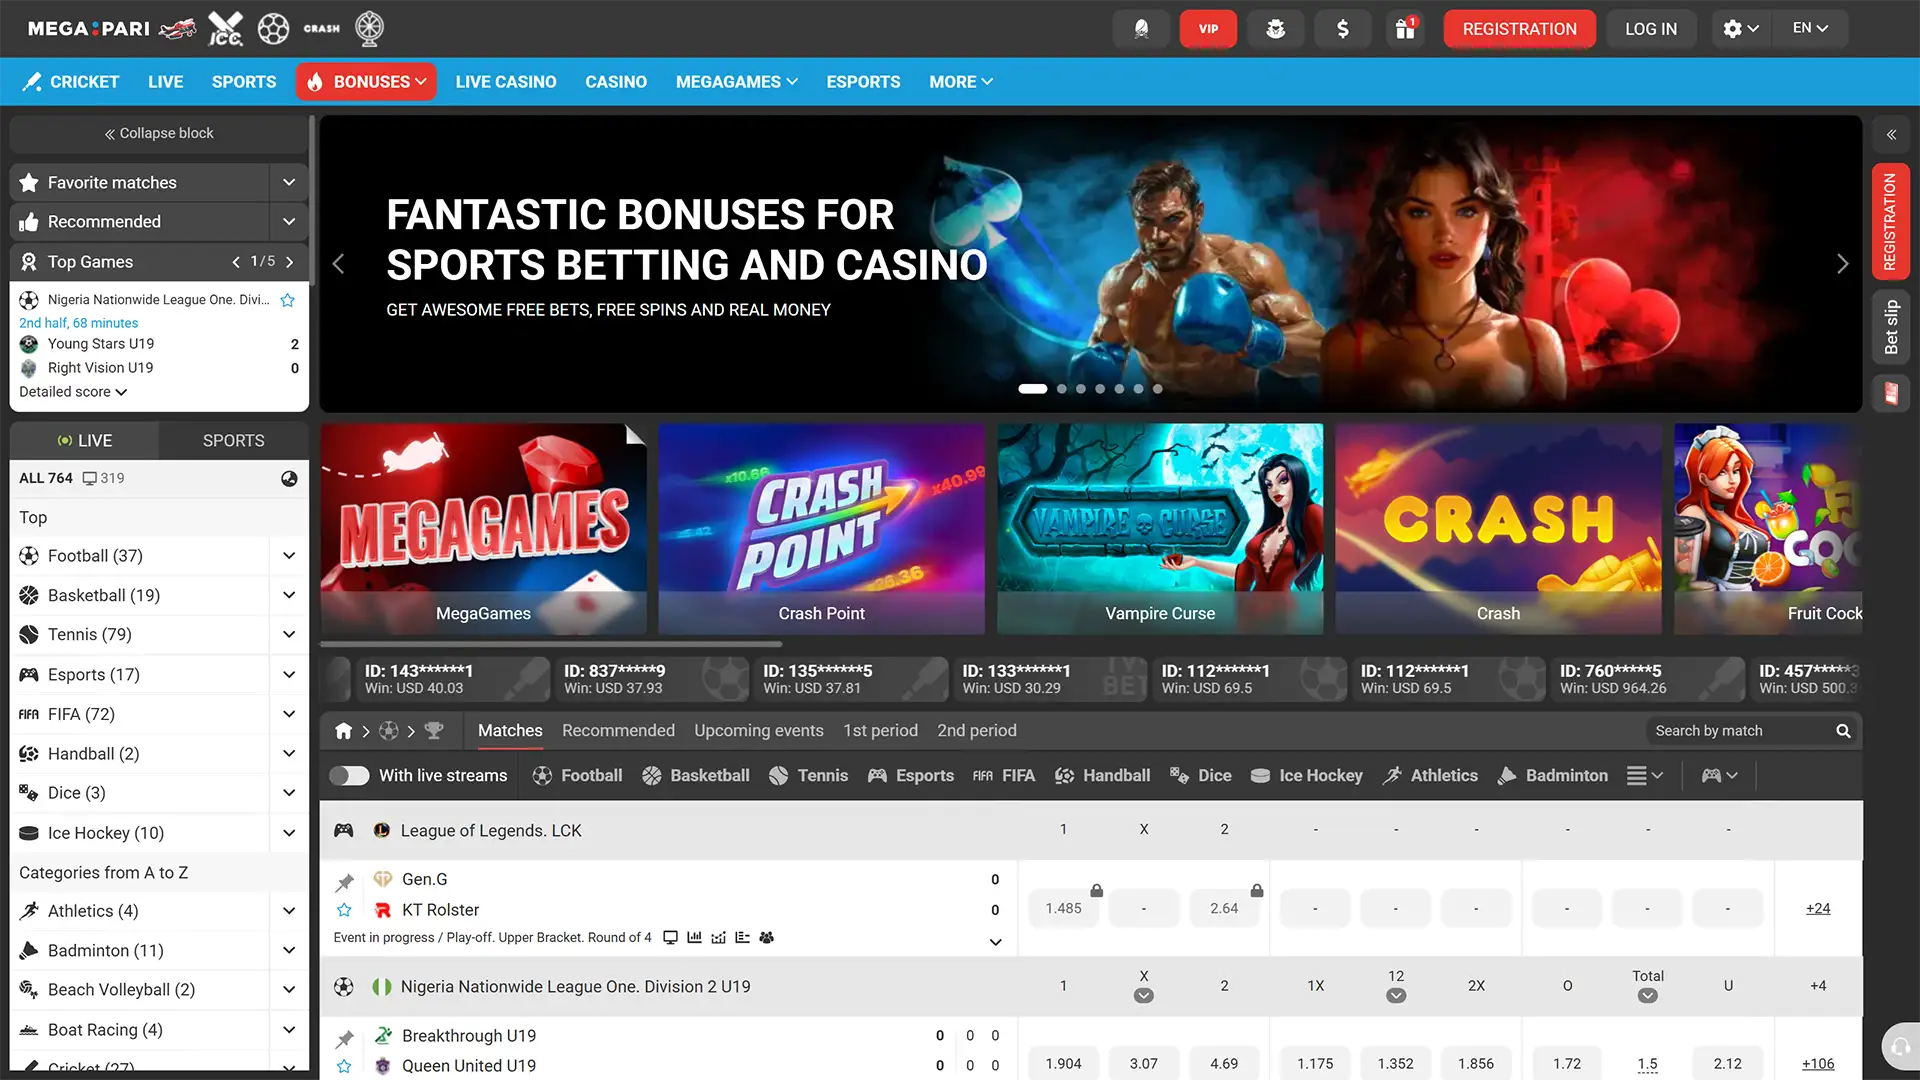Toggle With live streams switch
Viewport: 1920px width, 1080px height.
coord(349,776)
